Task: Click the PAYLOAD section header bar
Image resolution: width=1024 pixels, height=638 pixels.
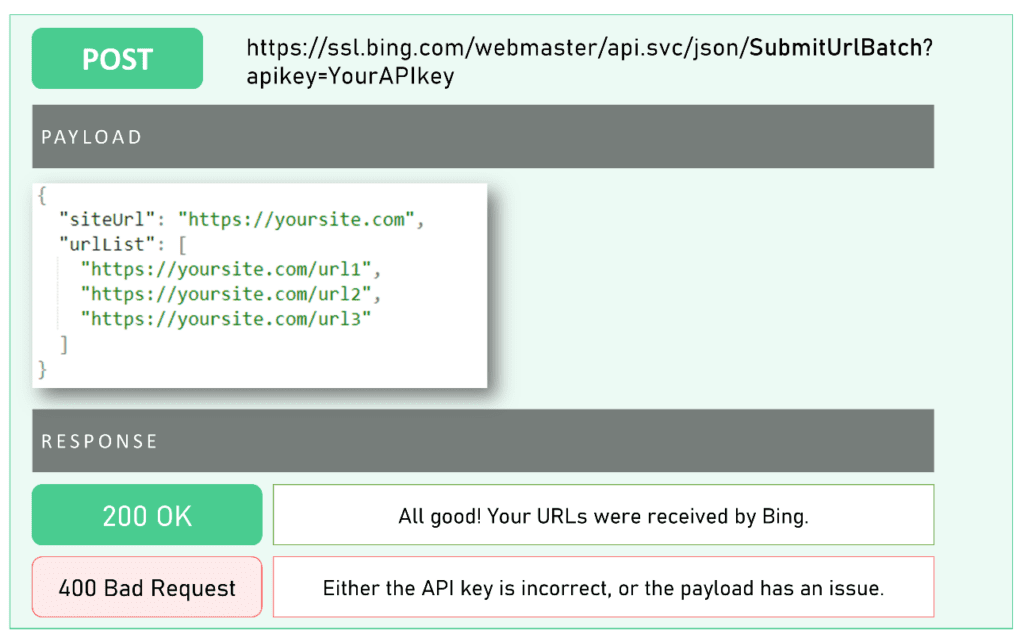Action: point(483,137)
